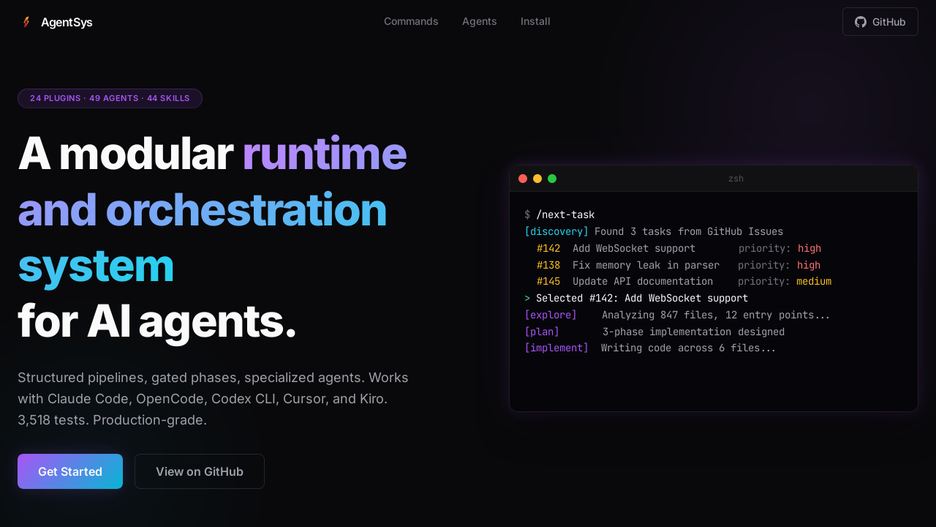Click the /next-task command line
The height and width of the screenshot is (527, 936).
[x=559, y=215]
